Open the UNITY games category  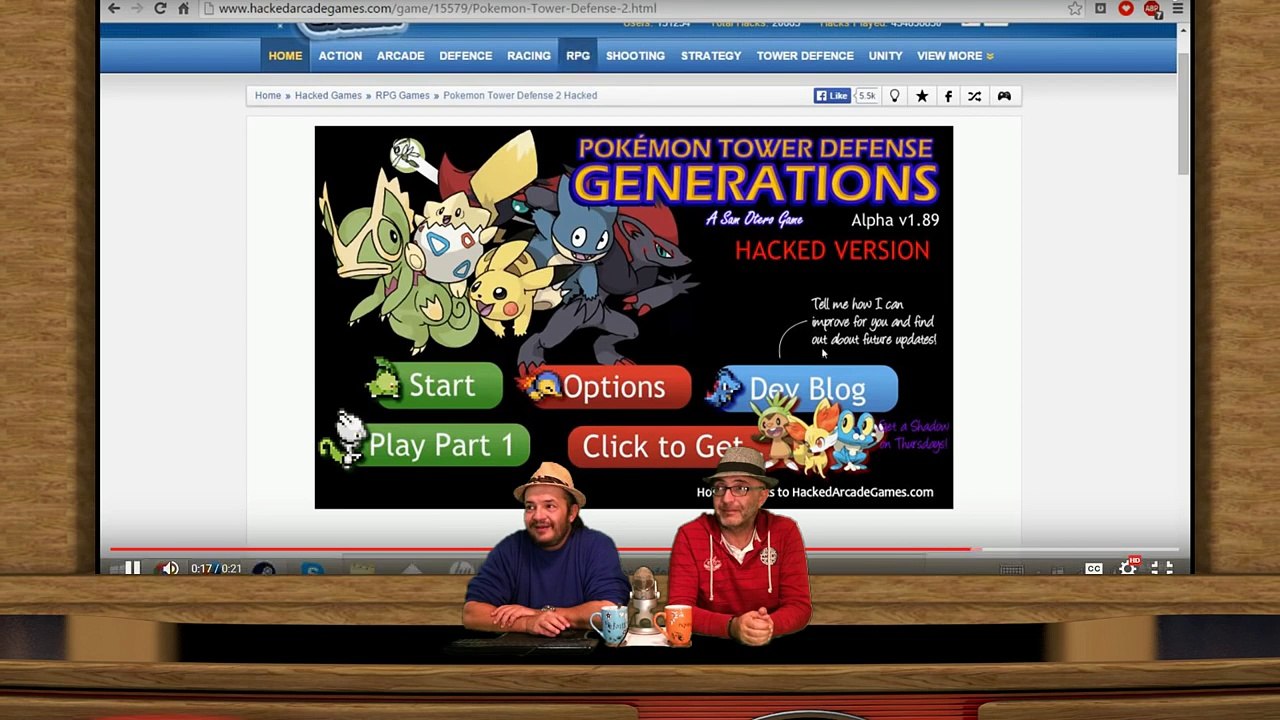[x=885, y=56]
